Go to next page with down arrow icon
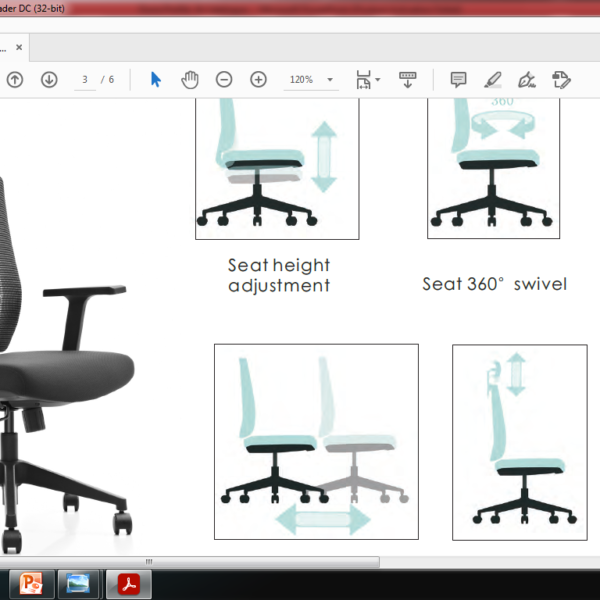Screen dimensions: 600x600 [49, 80]
